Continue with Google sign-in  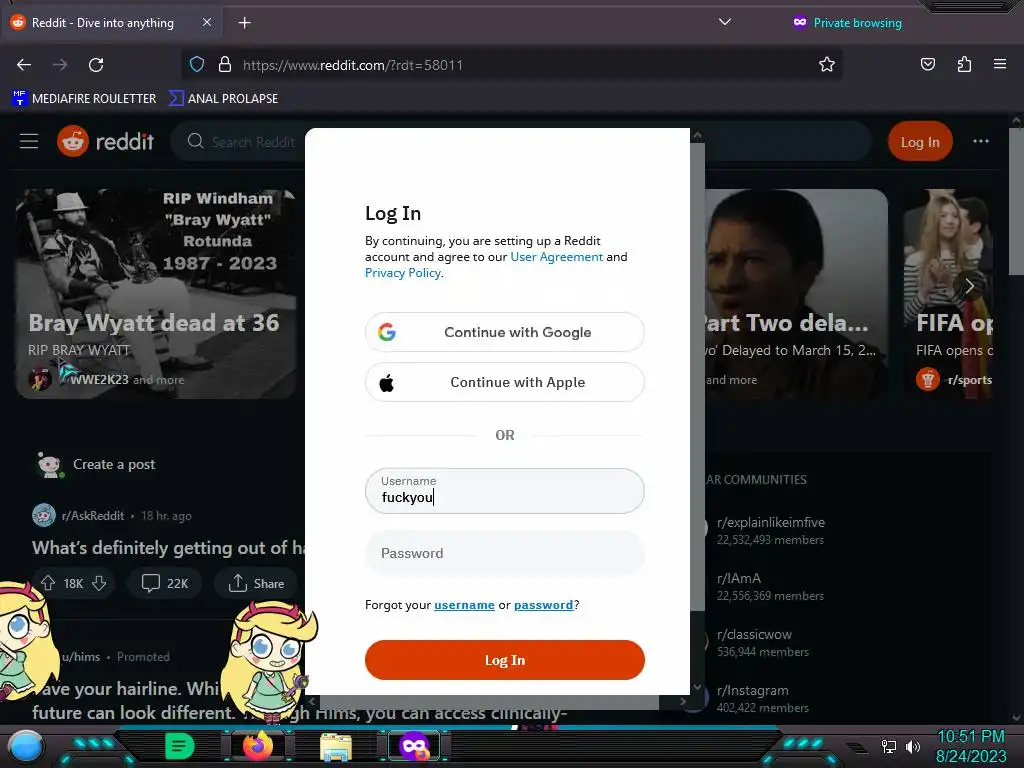point(505,332)
